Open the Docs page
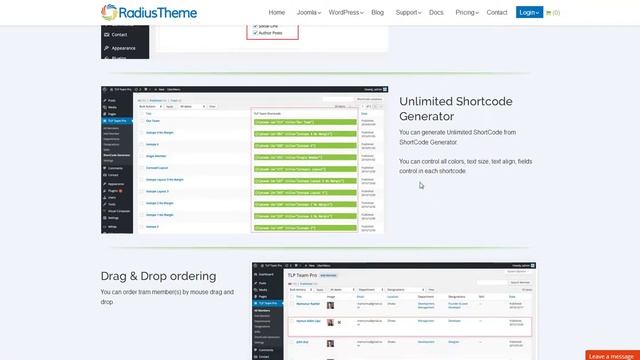 pos(436,13)
